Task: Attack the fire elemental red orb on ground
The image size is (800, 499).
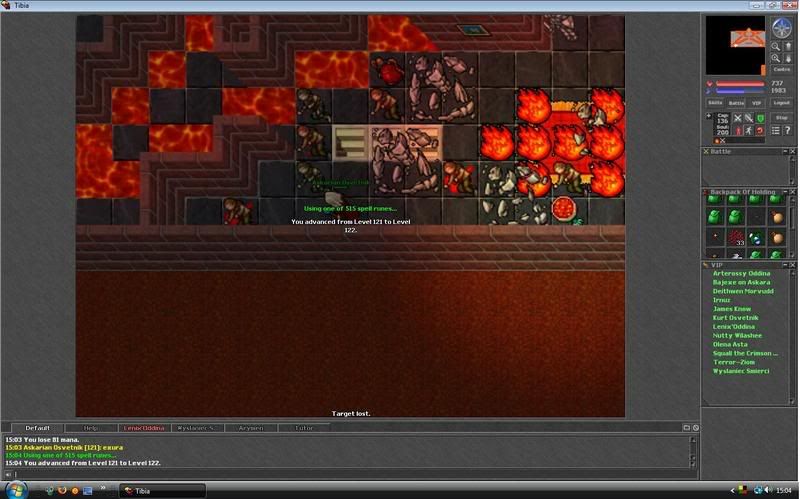Action: 563,208
